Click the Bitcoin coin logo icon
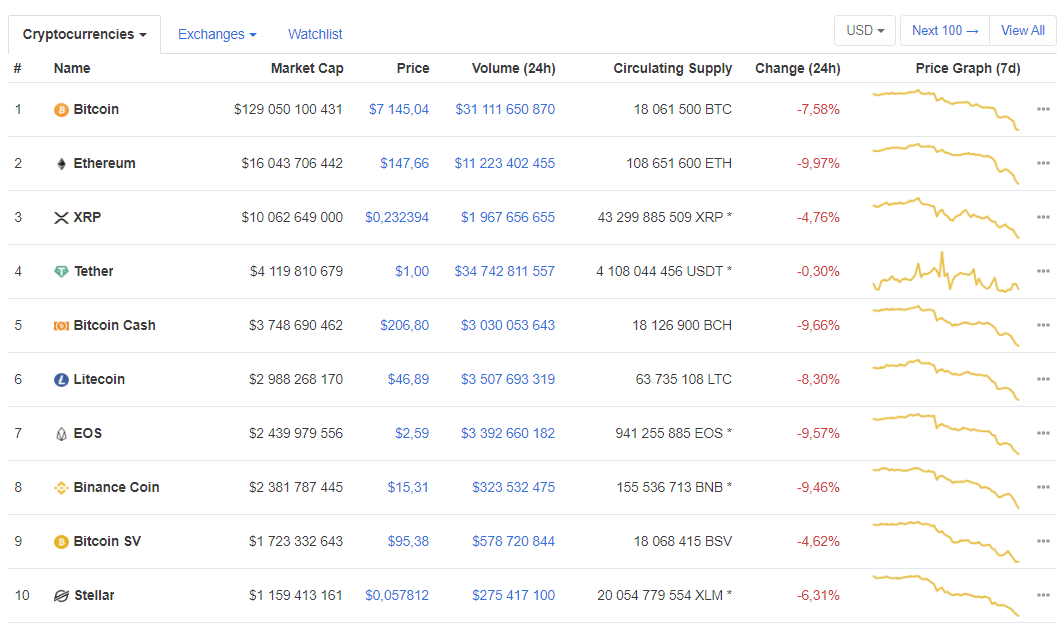The width and height of the screenshot is (1064, 625). pyautogui.click(x=61, y=110)
